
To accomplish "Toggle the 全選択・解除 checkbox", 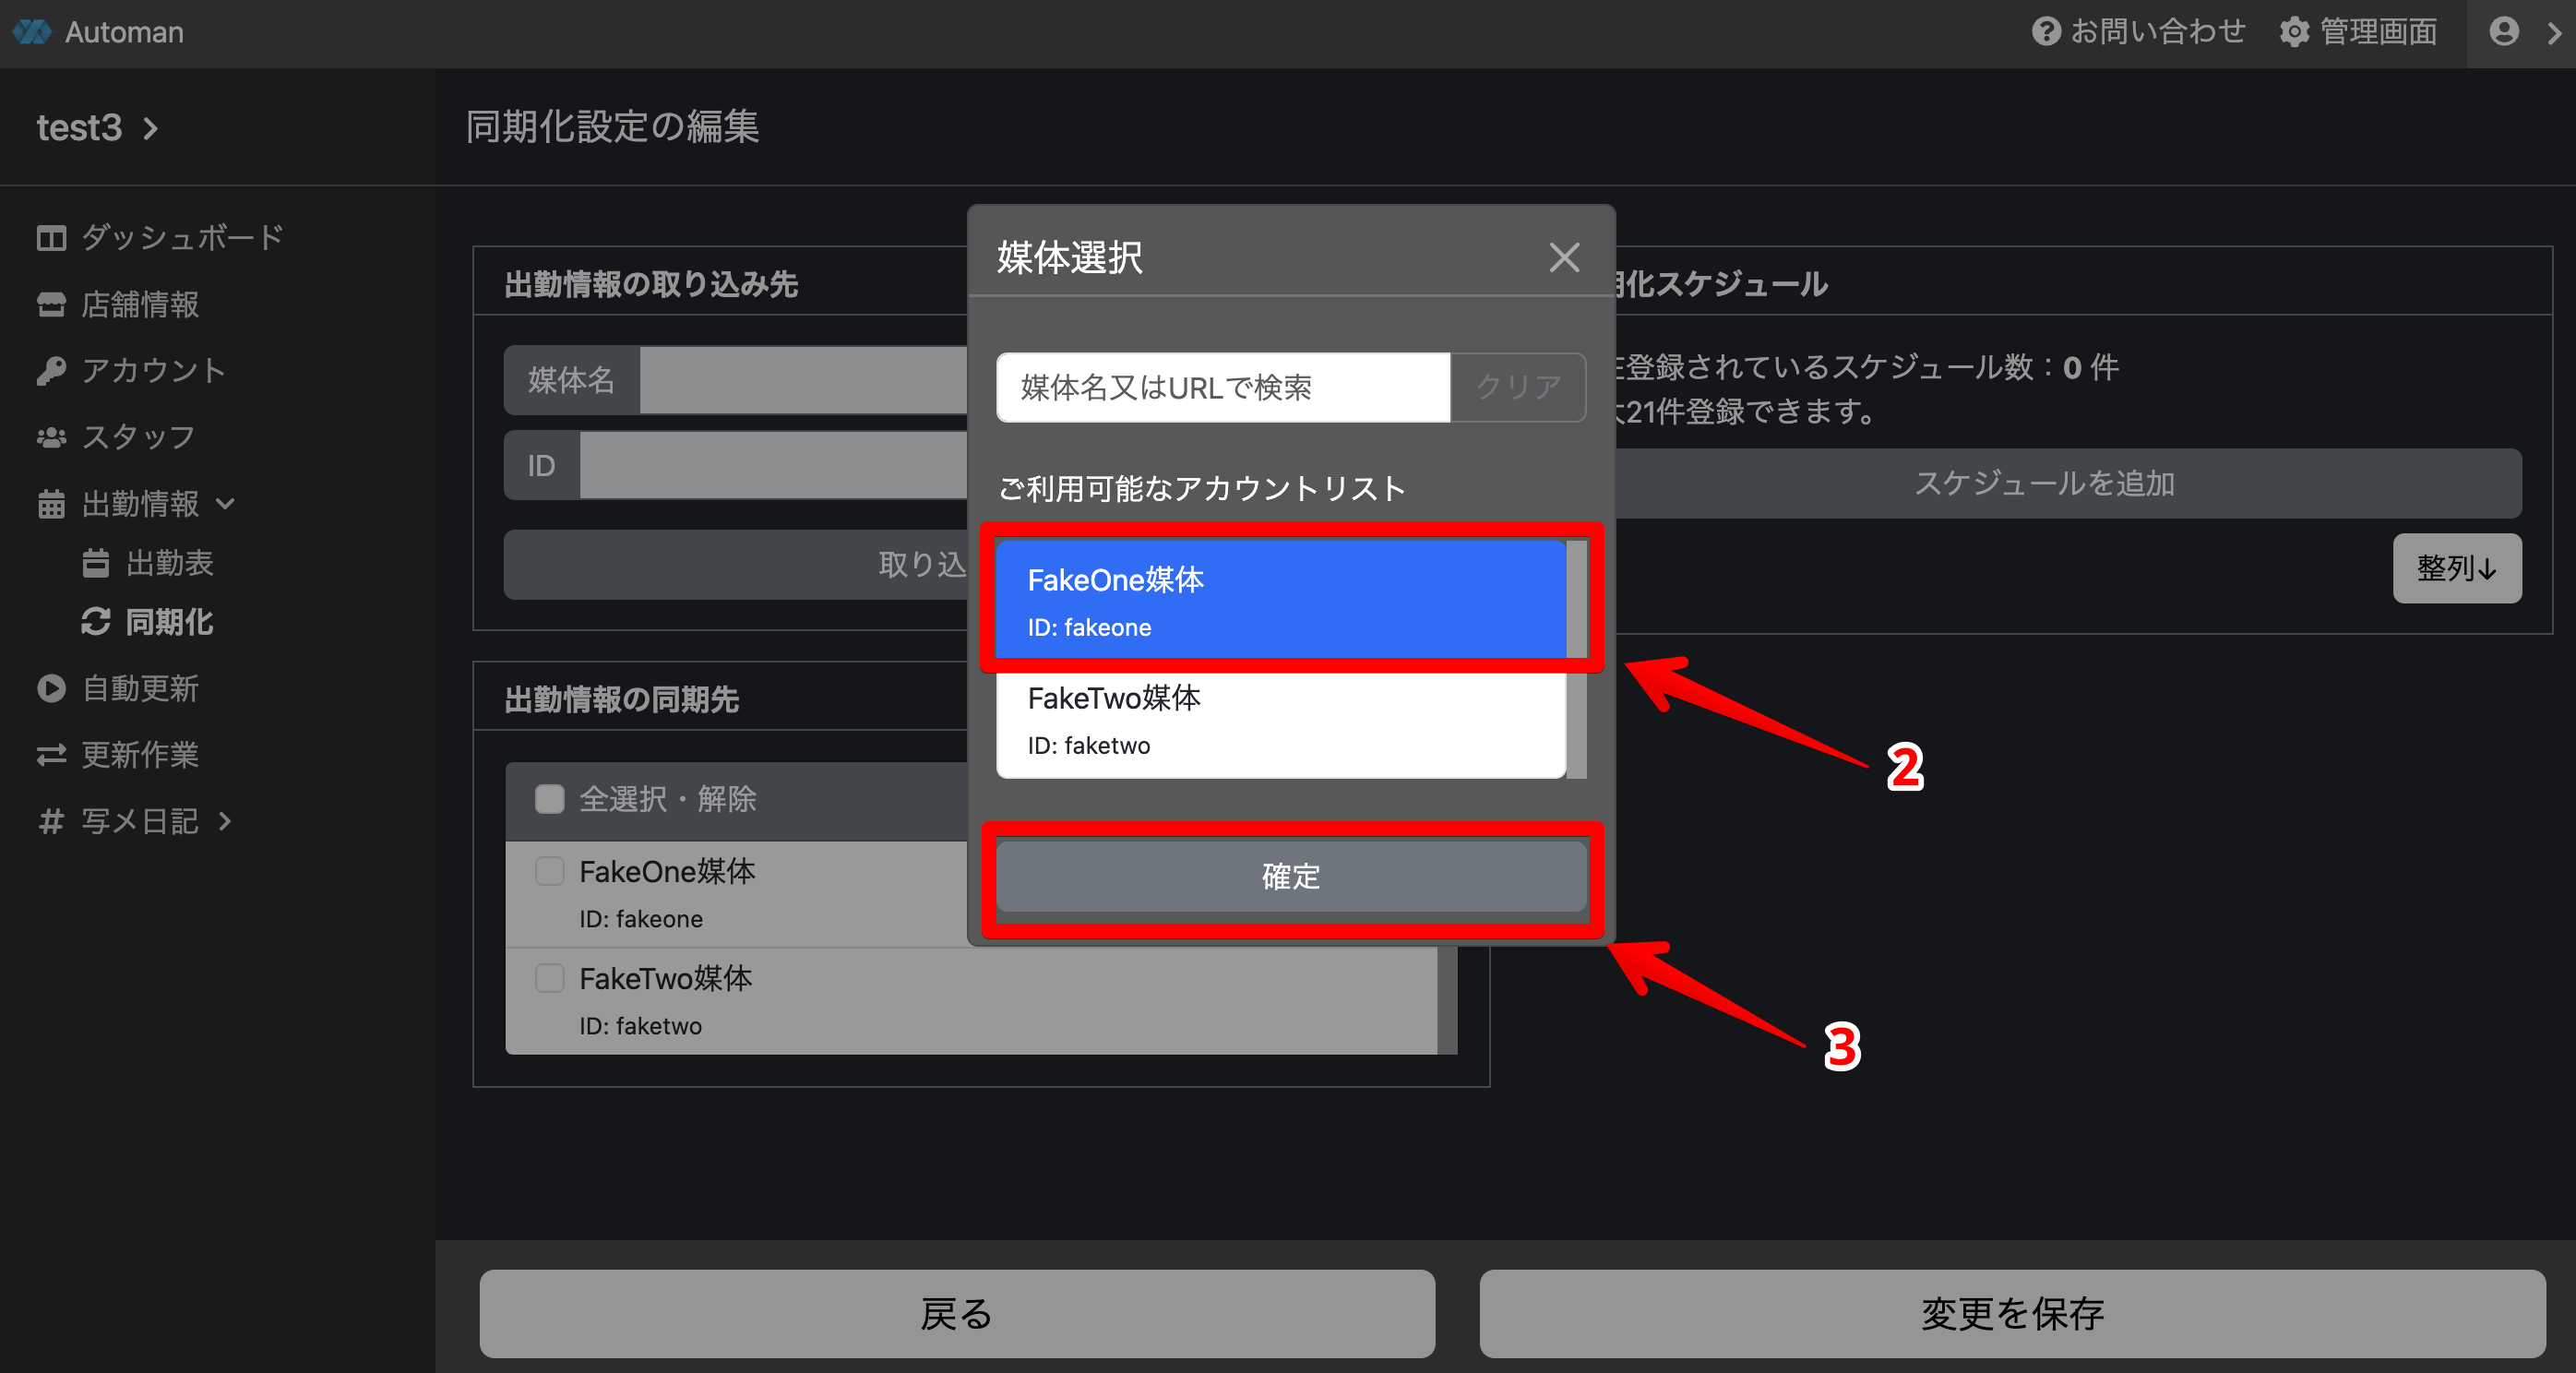I will pyautogui.click(x=549, y=799).
